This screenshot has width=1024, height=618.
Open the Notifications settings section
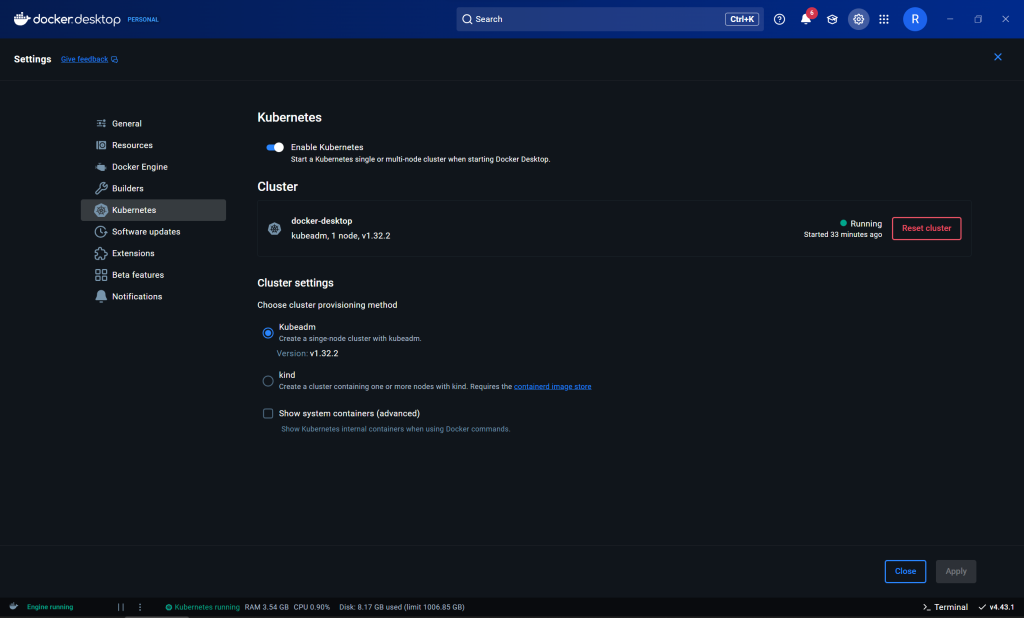153,296
